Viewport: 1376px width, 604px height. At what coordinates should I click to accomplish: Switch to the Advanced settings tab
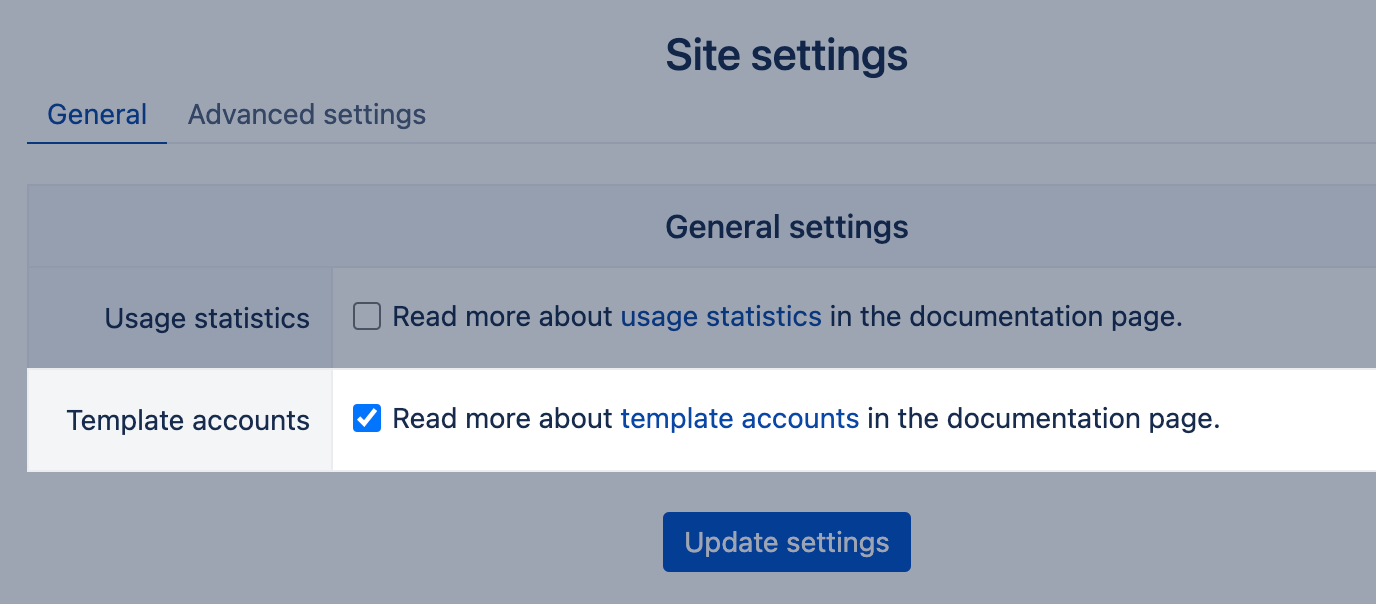(x=306, y=115)
